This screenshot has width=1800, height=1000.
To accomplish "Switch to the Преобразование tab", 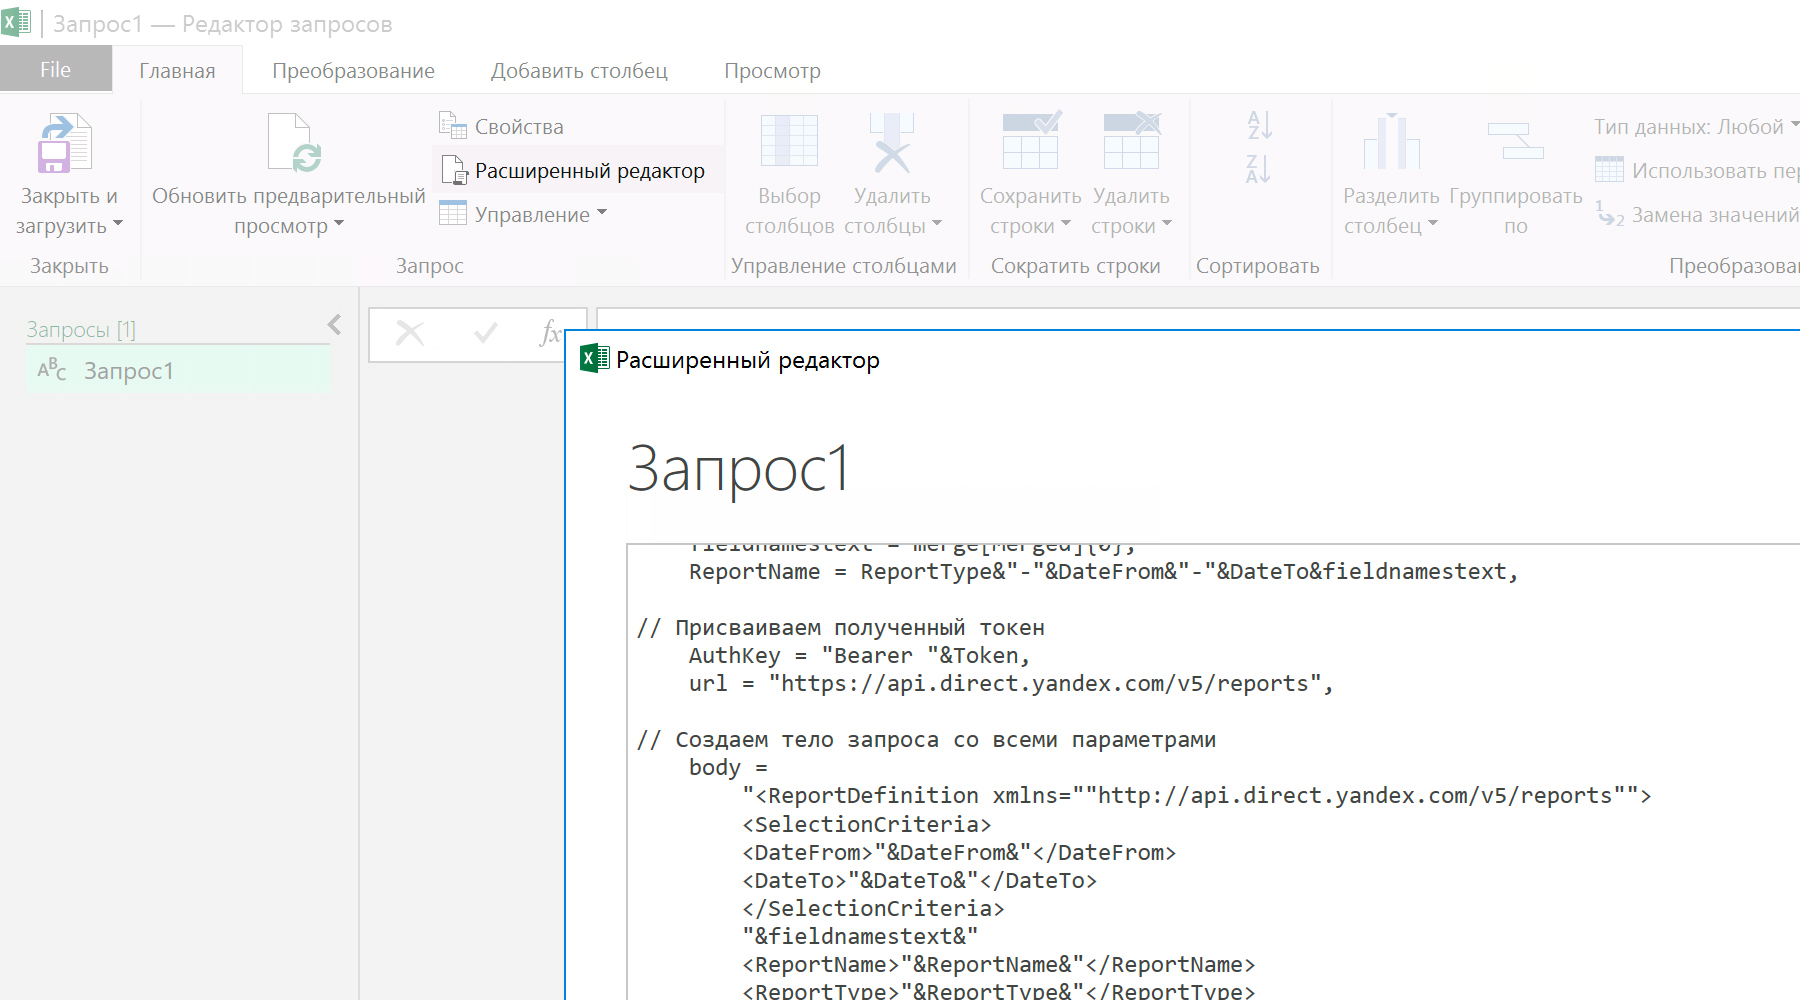I will click(353, 71).
